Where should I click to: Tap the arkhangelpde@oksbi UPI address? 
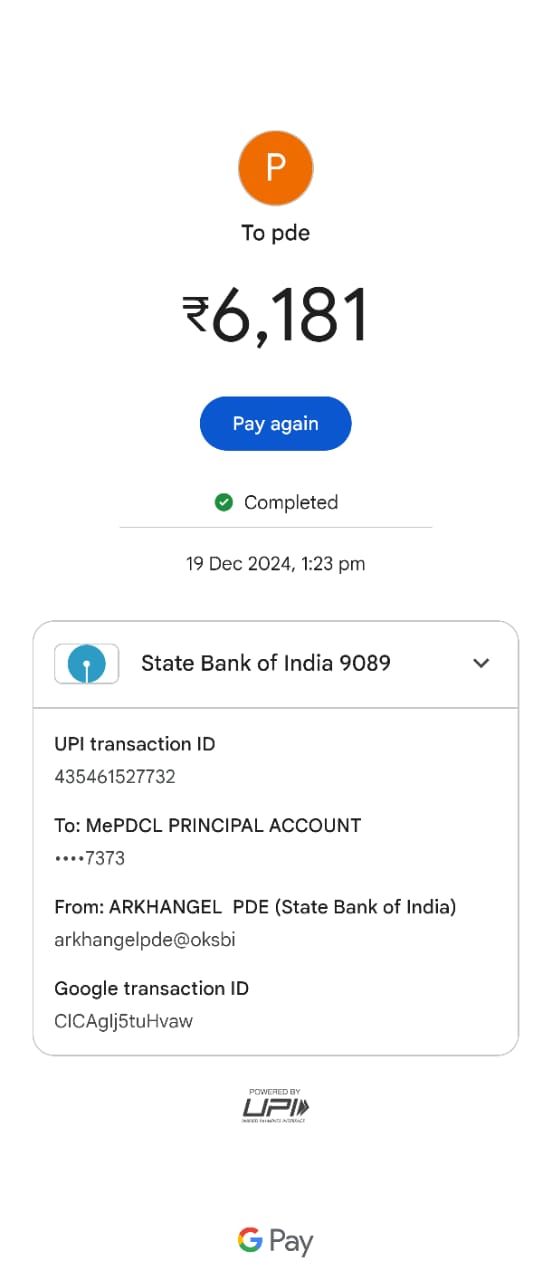(x=145, y=940)
